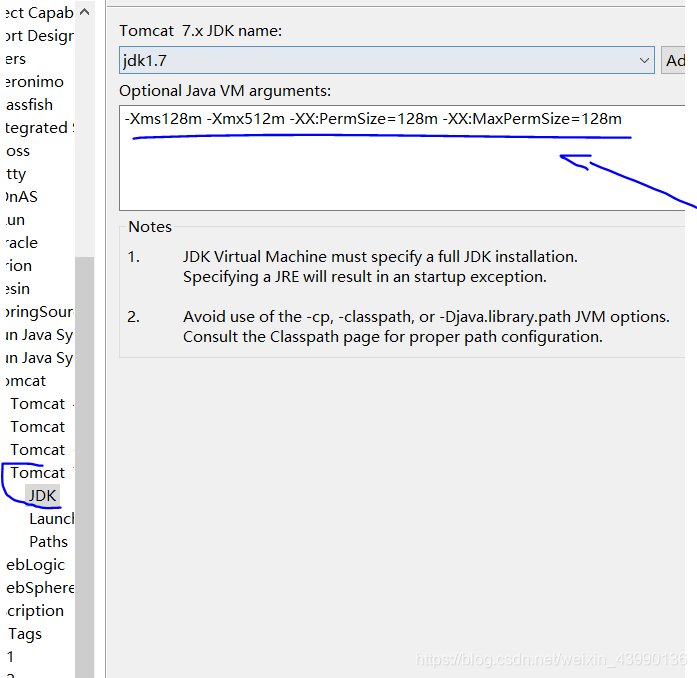Click the sidebar scroll-up arrow
This screenshot has height=678, width=697.
pos(84,12)
